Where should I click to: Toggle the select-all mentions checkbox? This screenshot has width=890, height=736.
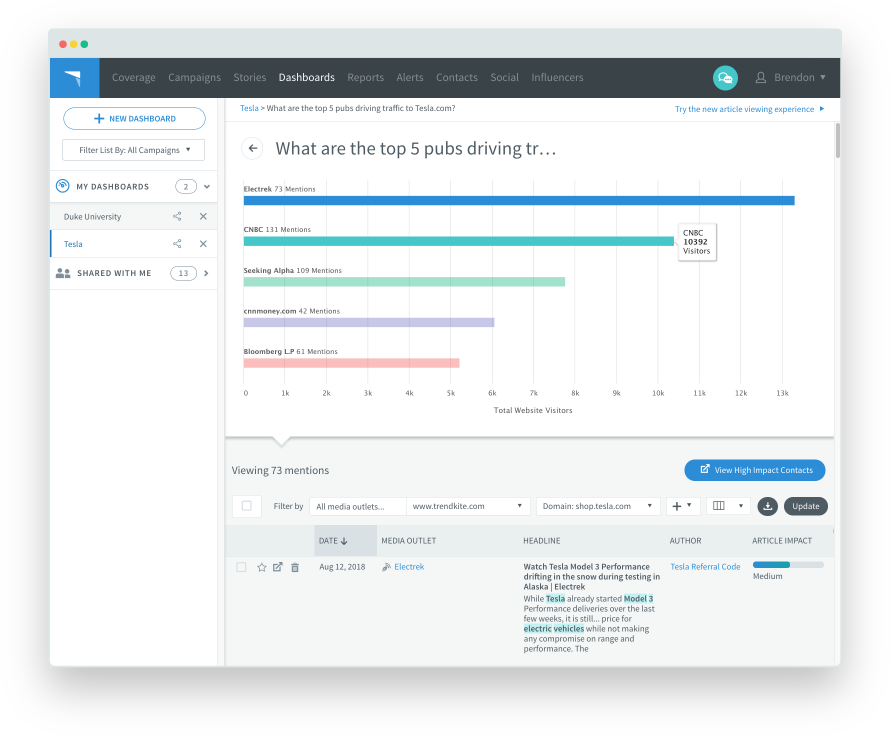pyautogui.click(x=246, y=506)
